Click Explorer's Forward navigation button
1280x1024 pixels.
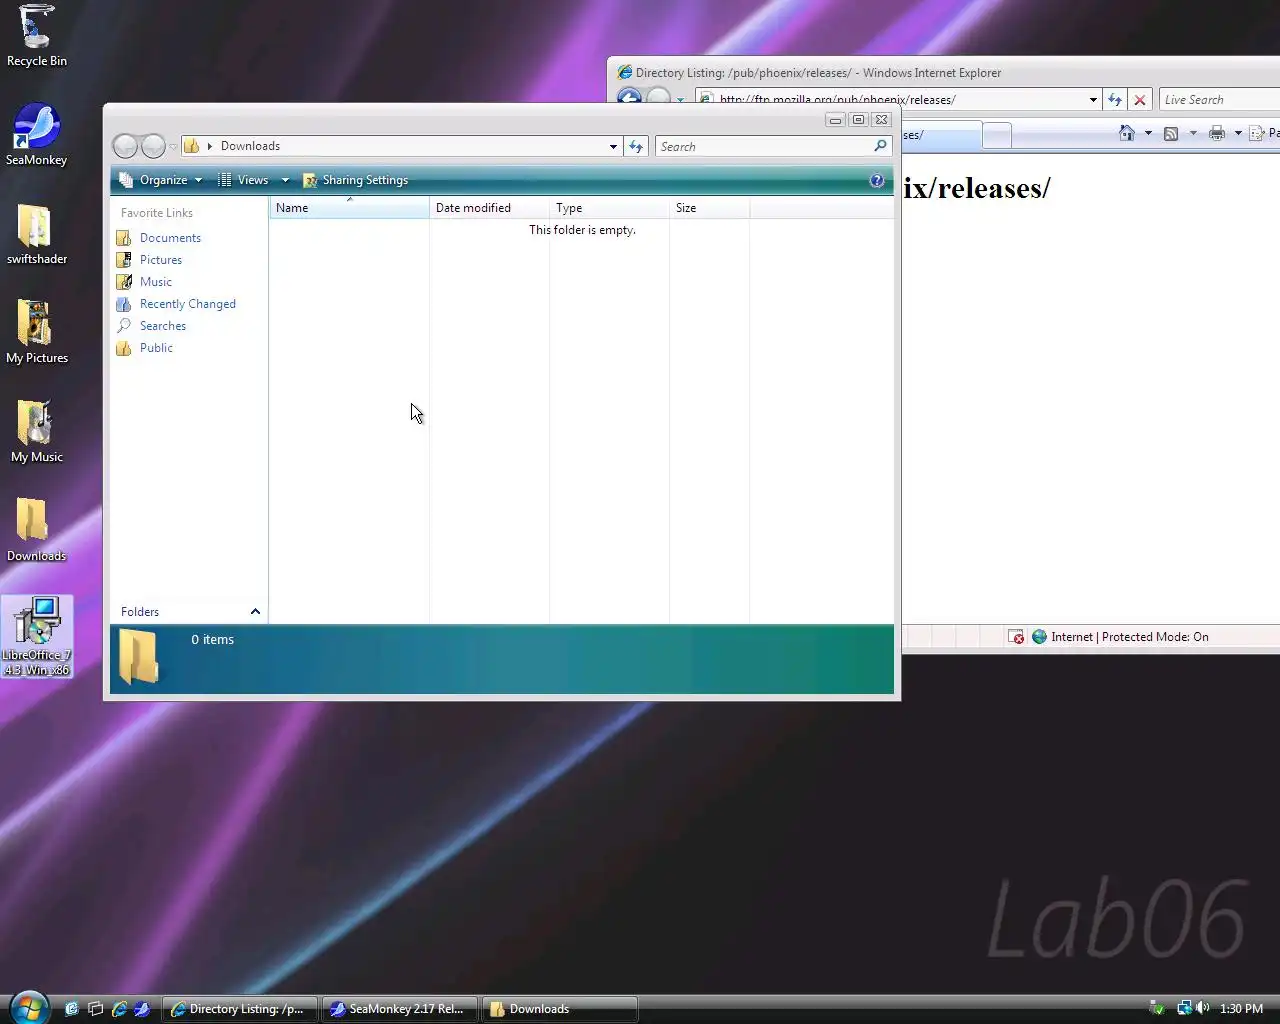(153, 146)
